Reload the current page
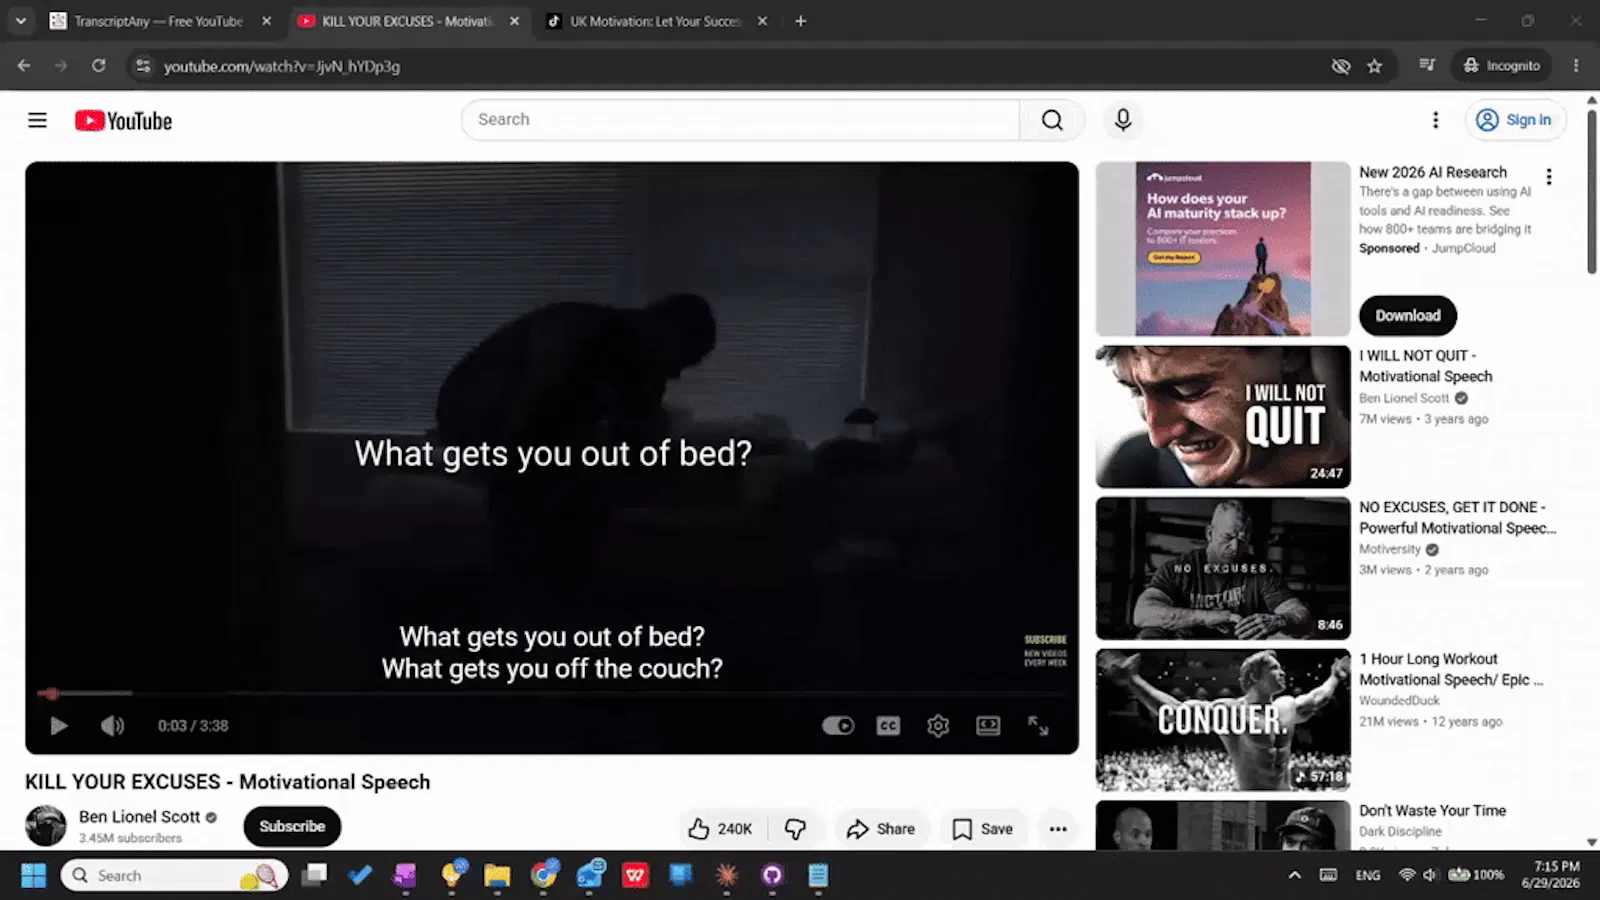Viewport: 1600px width, 900px height. click(98, 66)
